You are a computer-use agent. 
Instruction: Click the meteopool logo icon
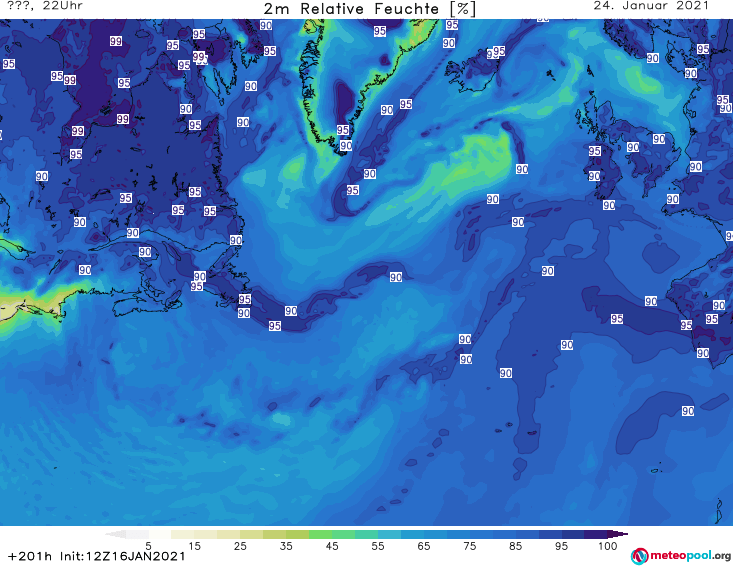point(639,556)
